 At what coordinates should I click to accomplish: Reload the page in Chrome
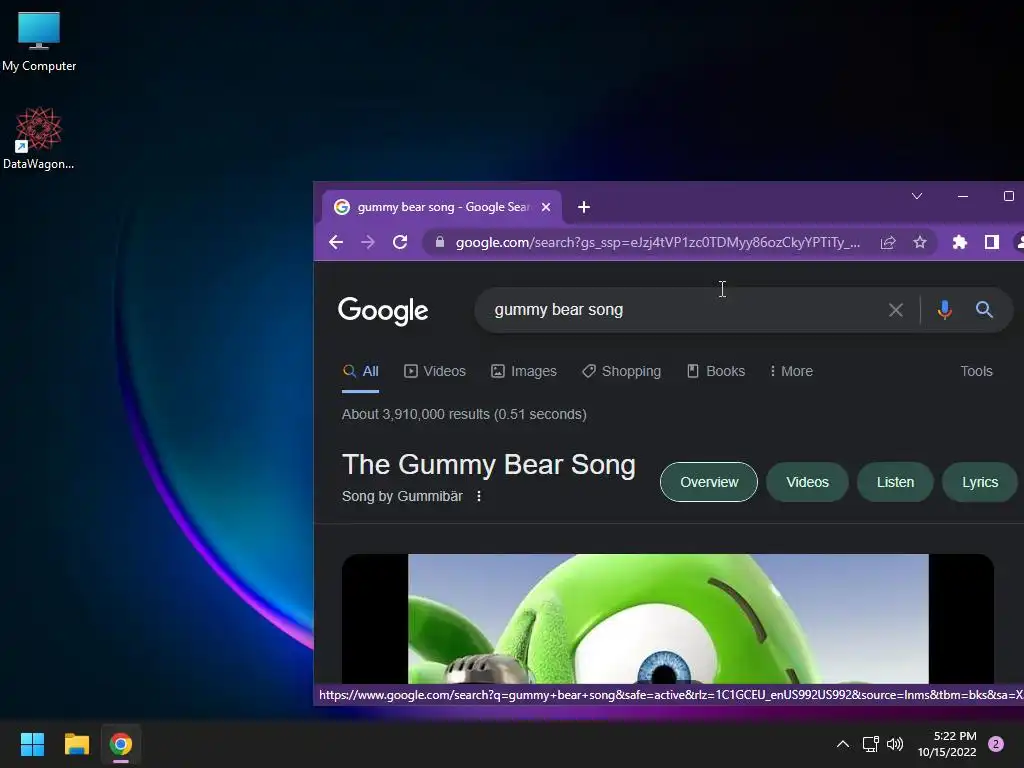click(x=400, y=242)
